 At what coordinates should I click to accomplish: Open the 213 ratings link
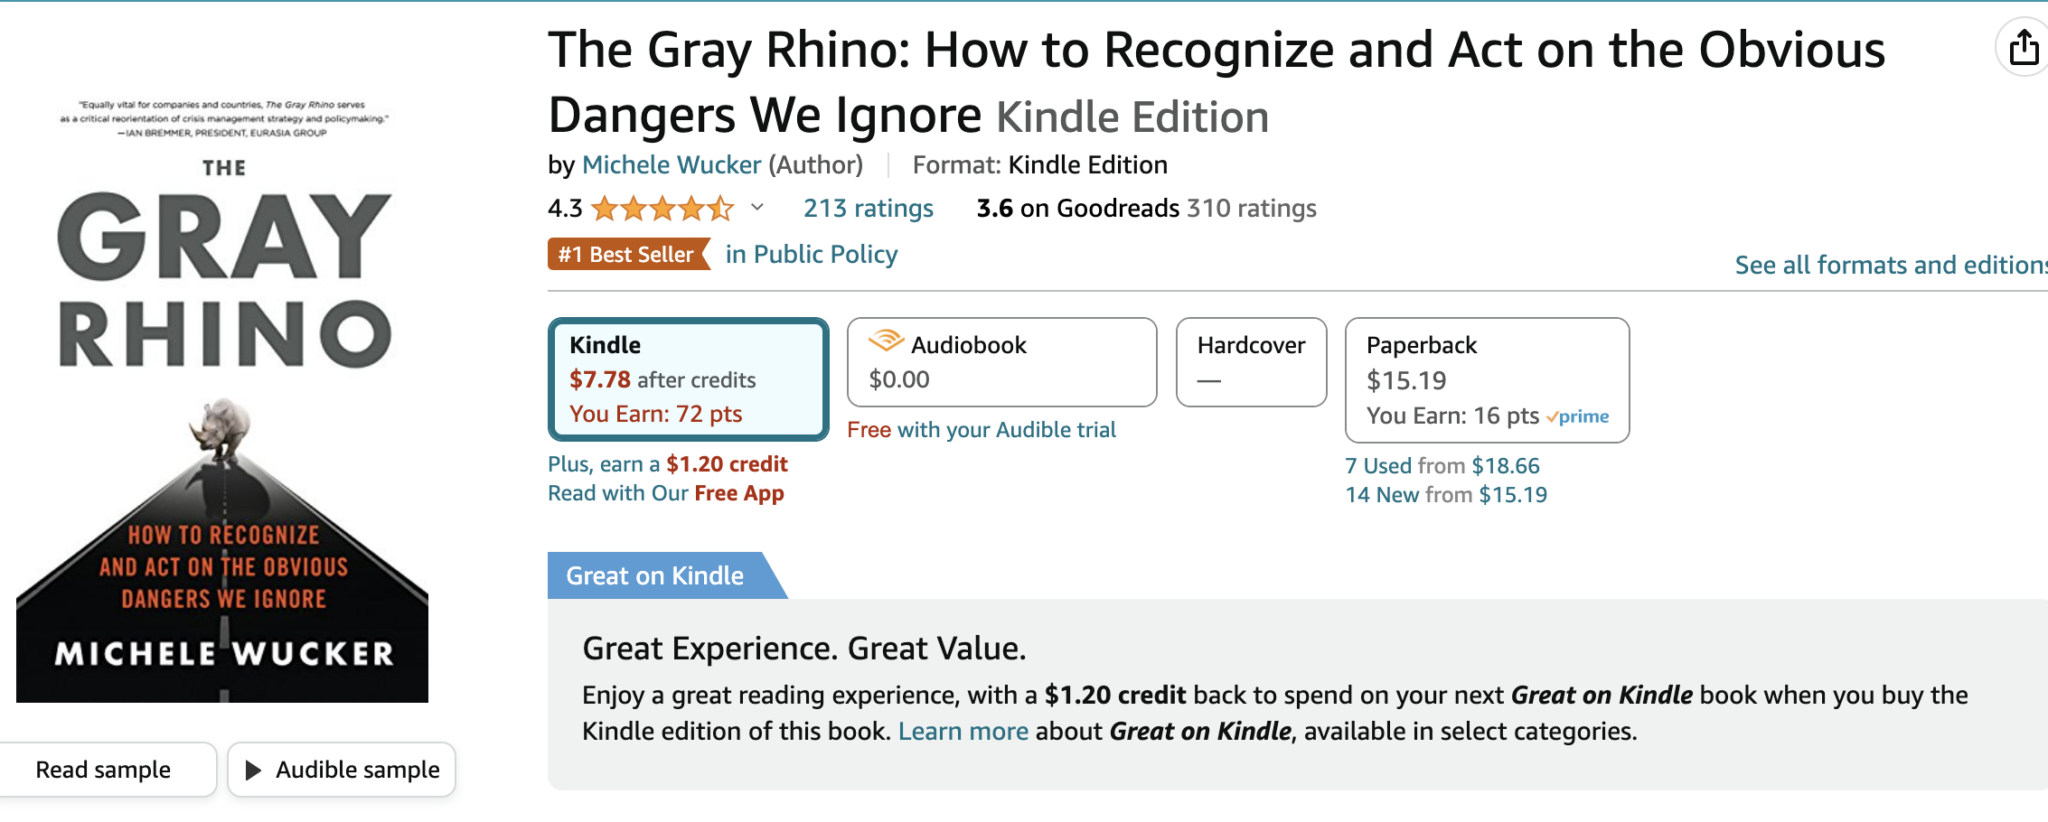(867, 208)
